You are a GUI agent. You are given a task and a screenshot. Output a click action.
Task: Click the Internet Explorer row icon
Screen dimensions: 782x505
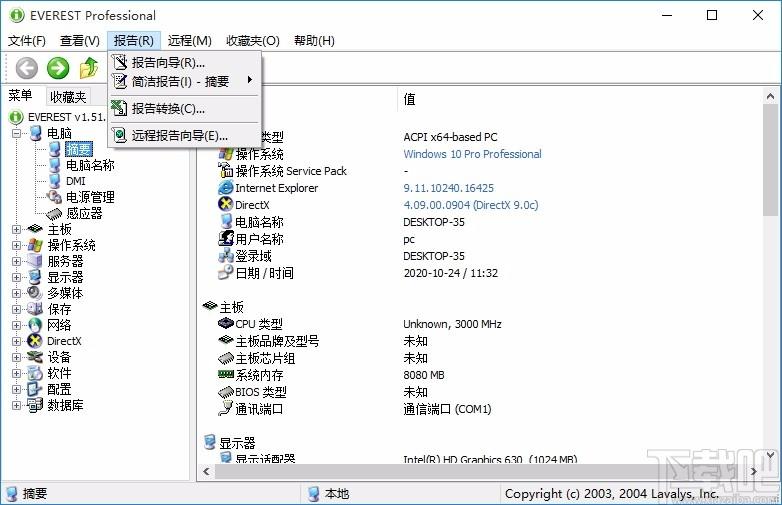226,188
